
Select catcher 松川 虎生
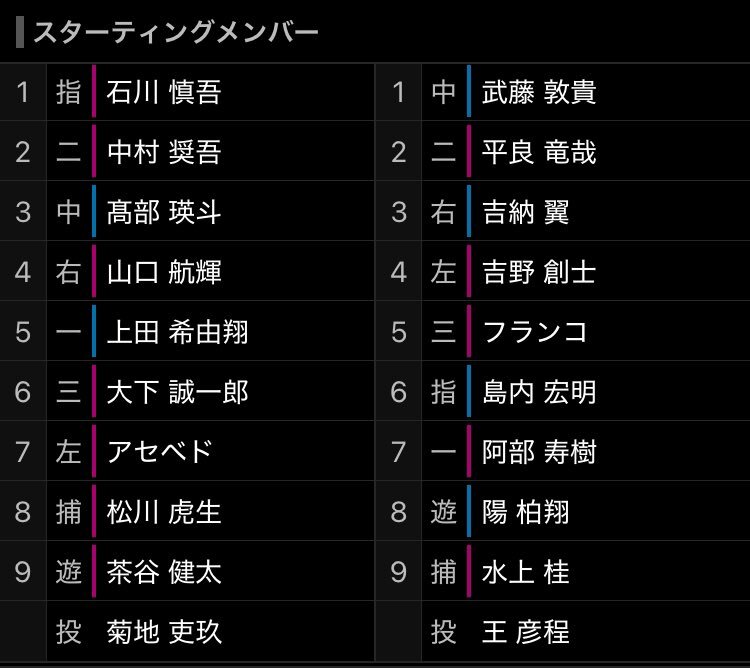tap(164, 512)
